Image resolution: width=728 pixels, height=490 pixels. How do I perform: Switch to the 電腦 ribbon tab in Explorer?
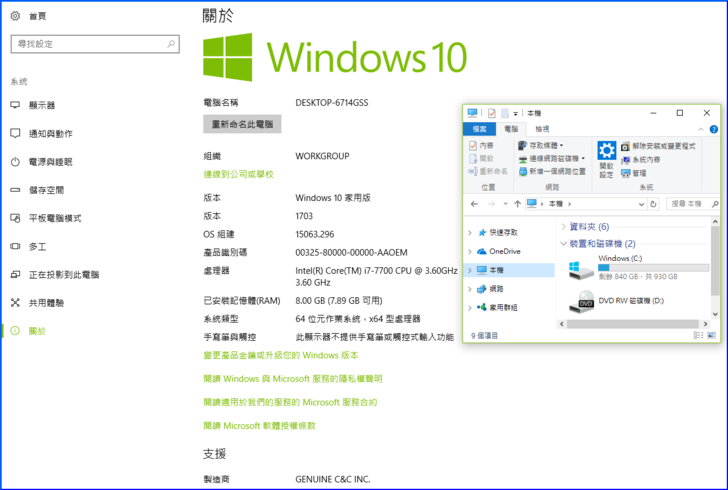click(511, 129)
